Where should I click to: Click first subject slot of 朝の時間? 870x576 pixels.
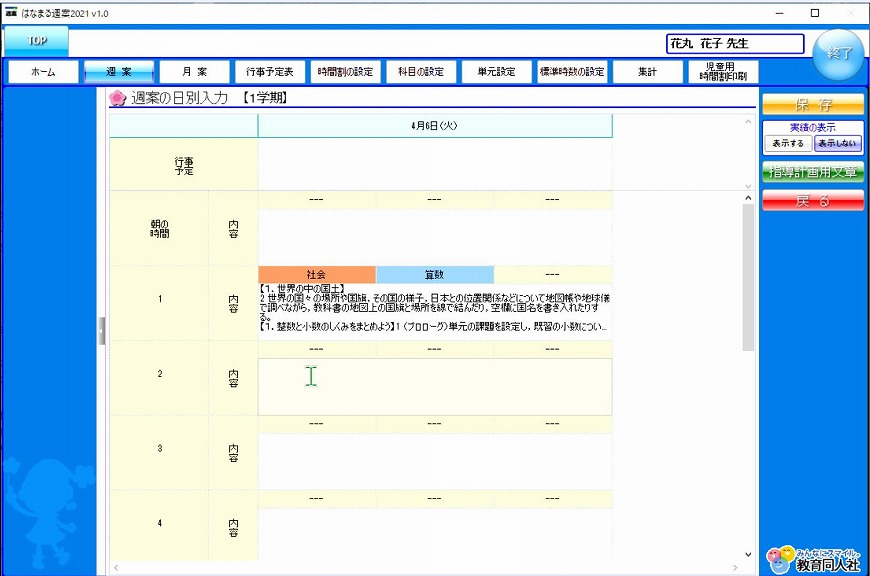317,200
